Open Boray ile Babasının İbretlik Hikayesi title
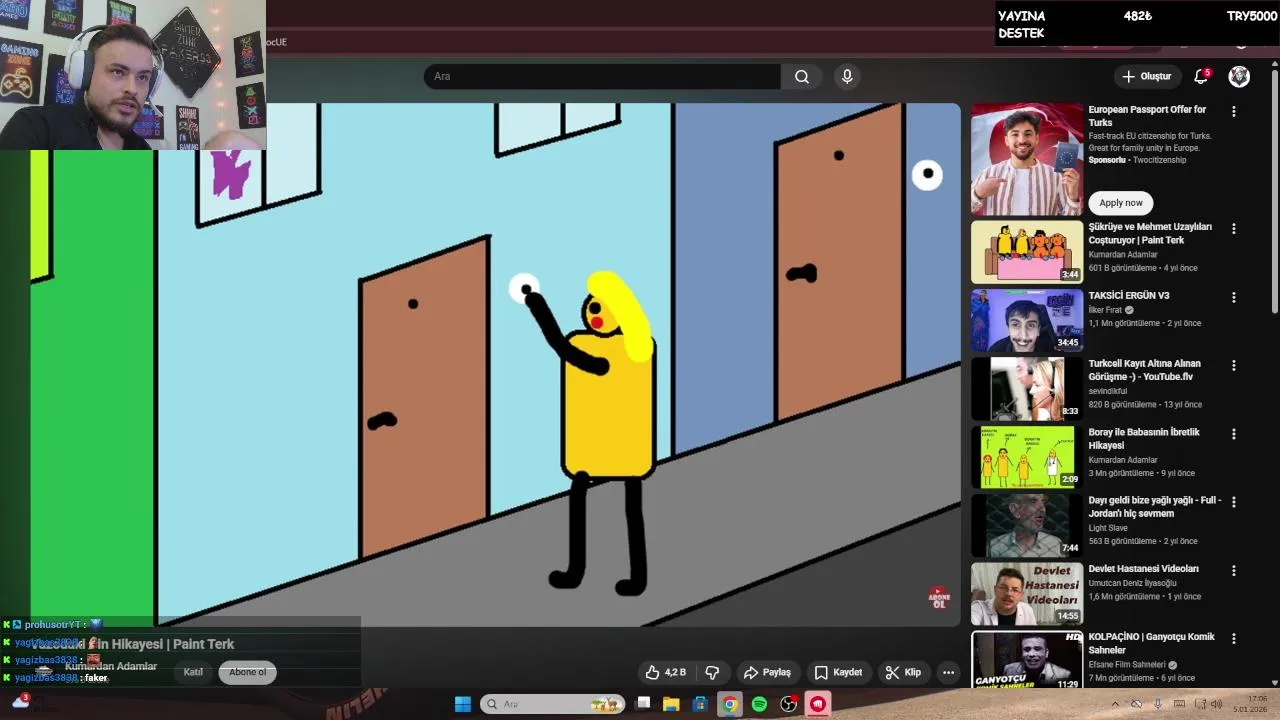 [1144, 438]
